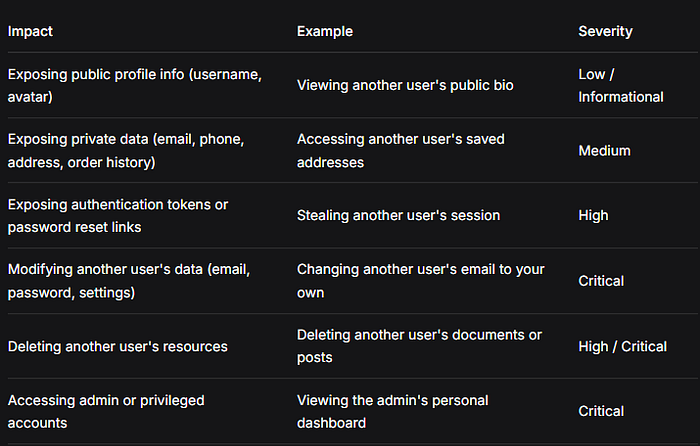Click the Severity column header

point(605,31)
